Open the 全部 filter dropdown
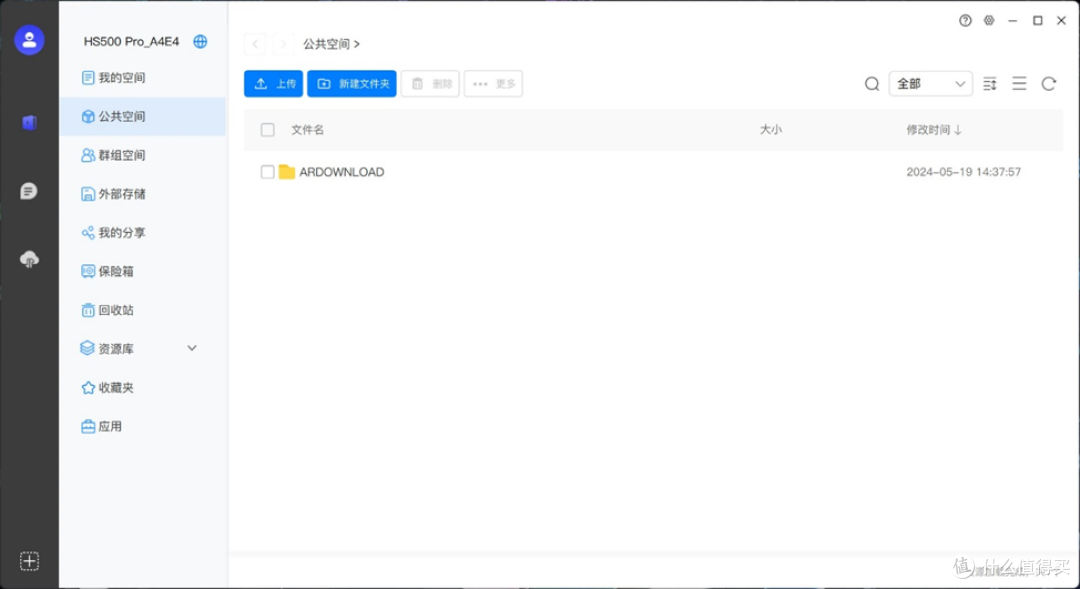This screenshot has height=589, width=1080. click(931, 84)
